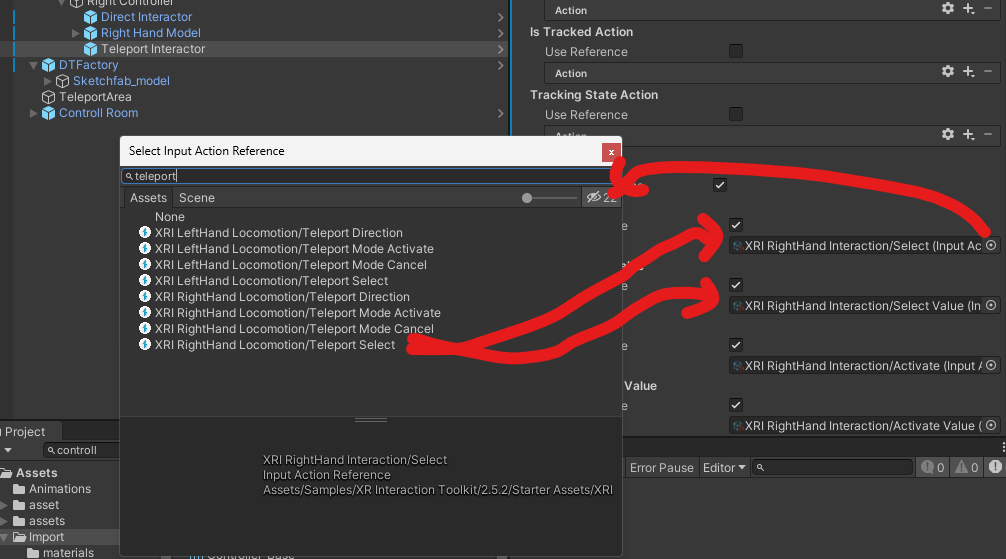Open object picker for Select Value field
The width and height of the screenshot is (1006, 559).
(991, 305)
